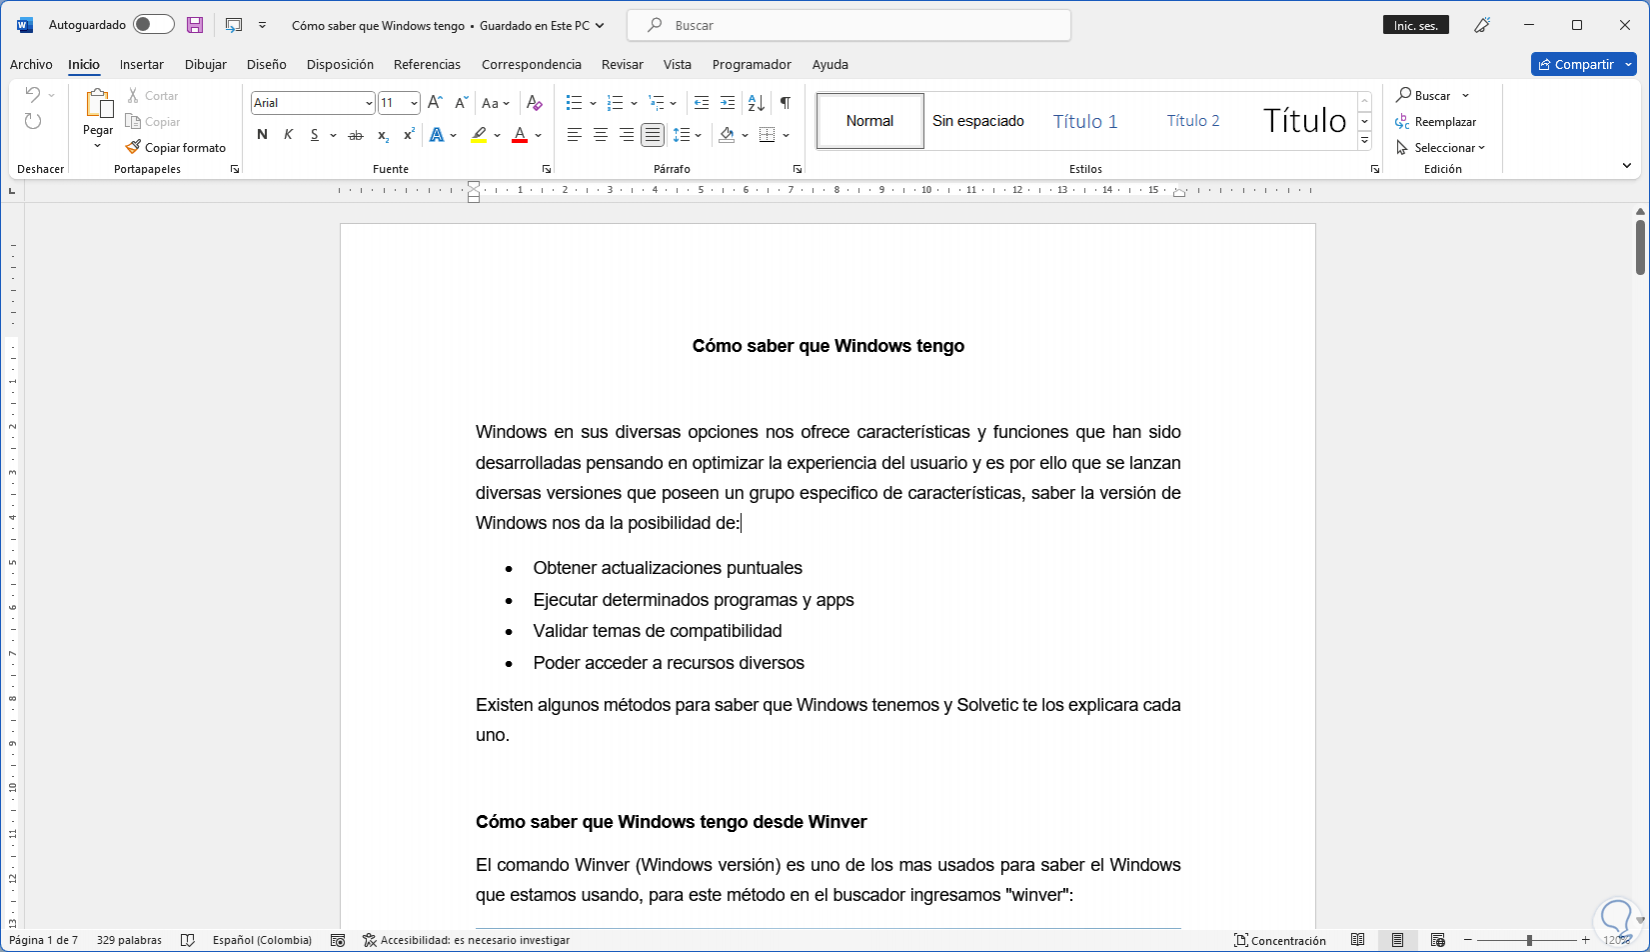
Task: Toggle underline with the S button
Action: (x=314, y=135)
